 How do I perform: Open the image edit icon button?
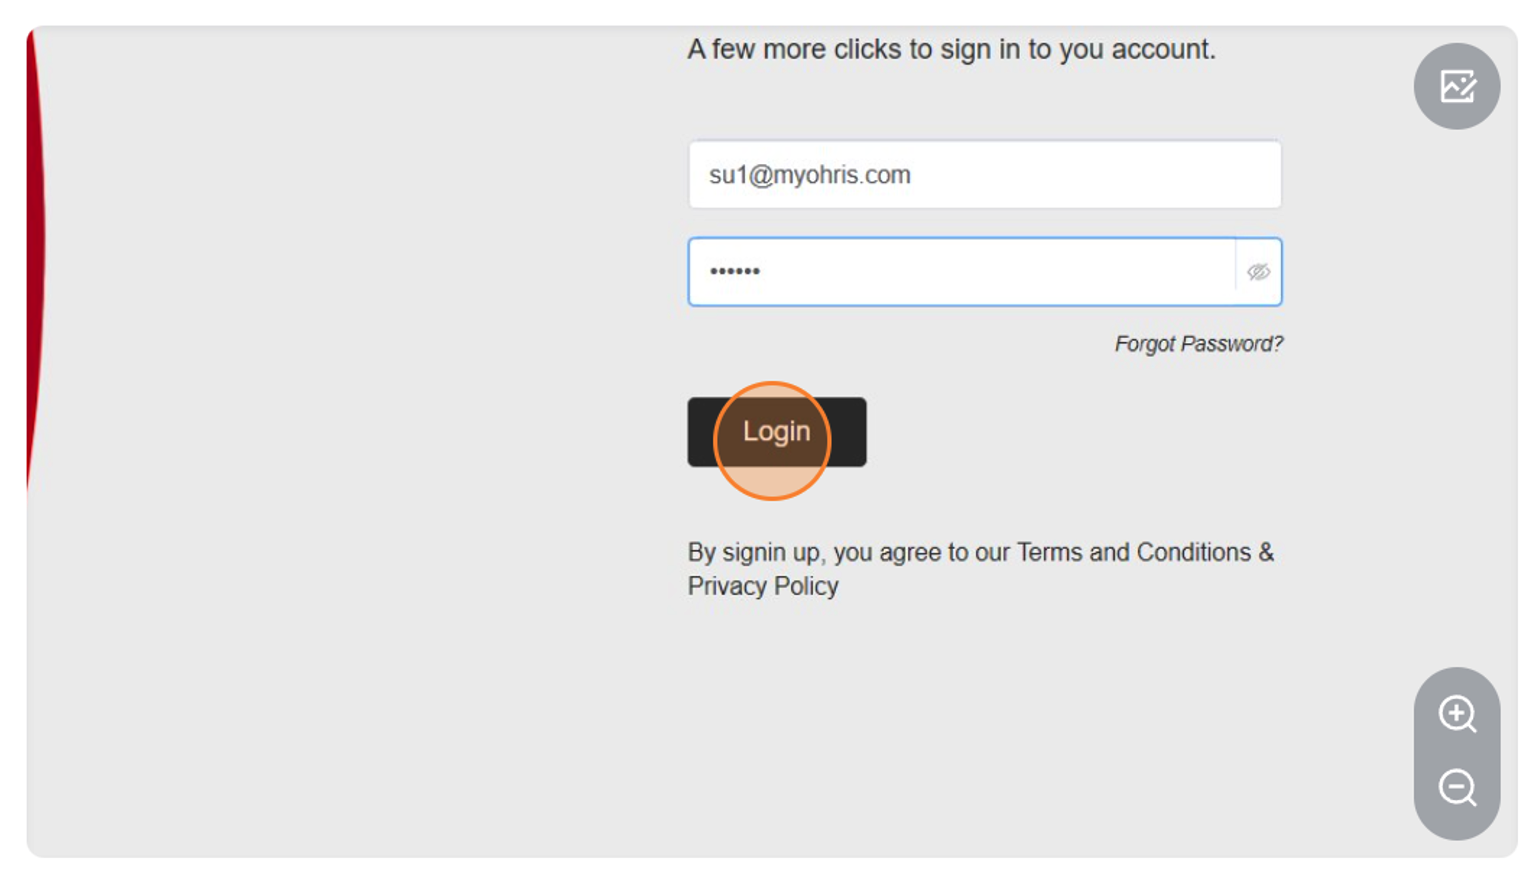tap(1457, 86)
